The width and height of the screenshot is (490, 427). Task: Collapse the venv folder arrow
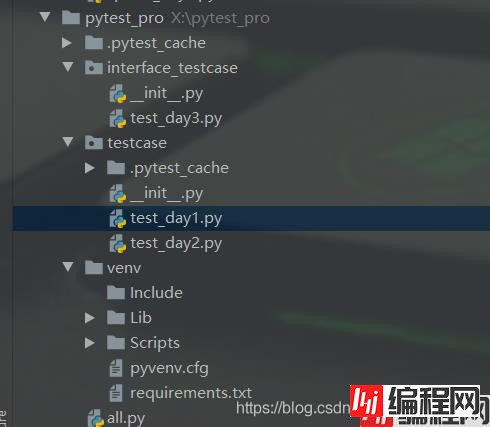point(68,267)
